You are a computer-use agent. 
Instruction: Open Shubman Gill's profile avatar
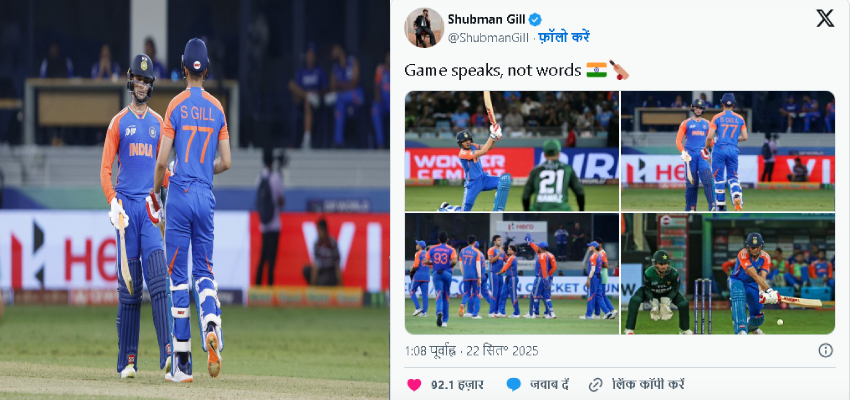424,28
